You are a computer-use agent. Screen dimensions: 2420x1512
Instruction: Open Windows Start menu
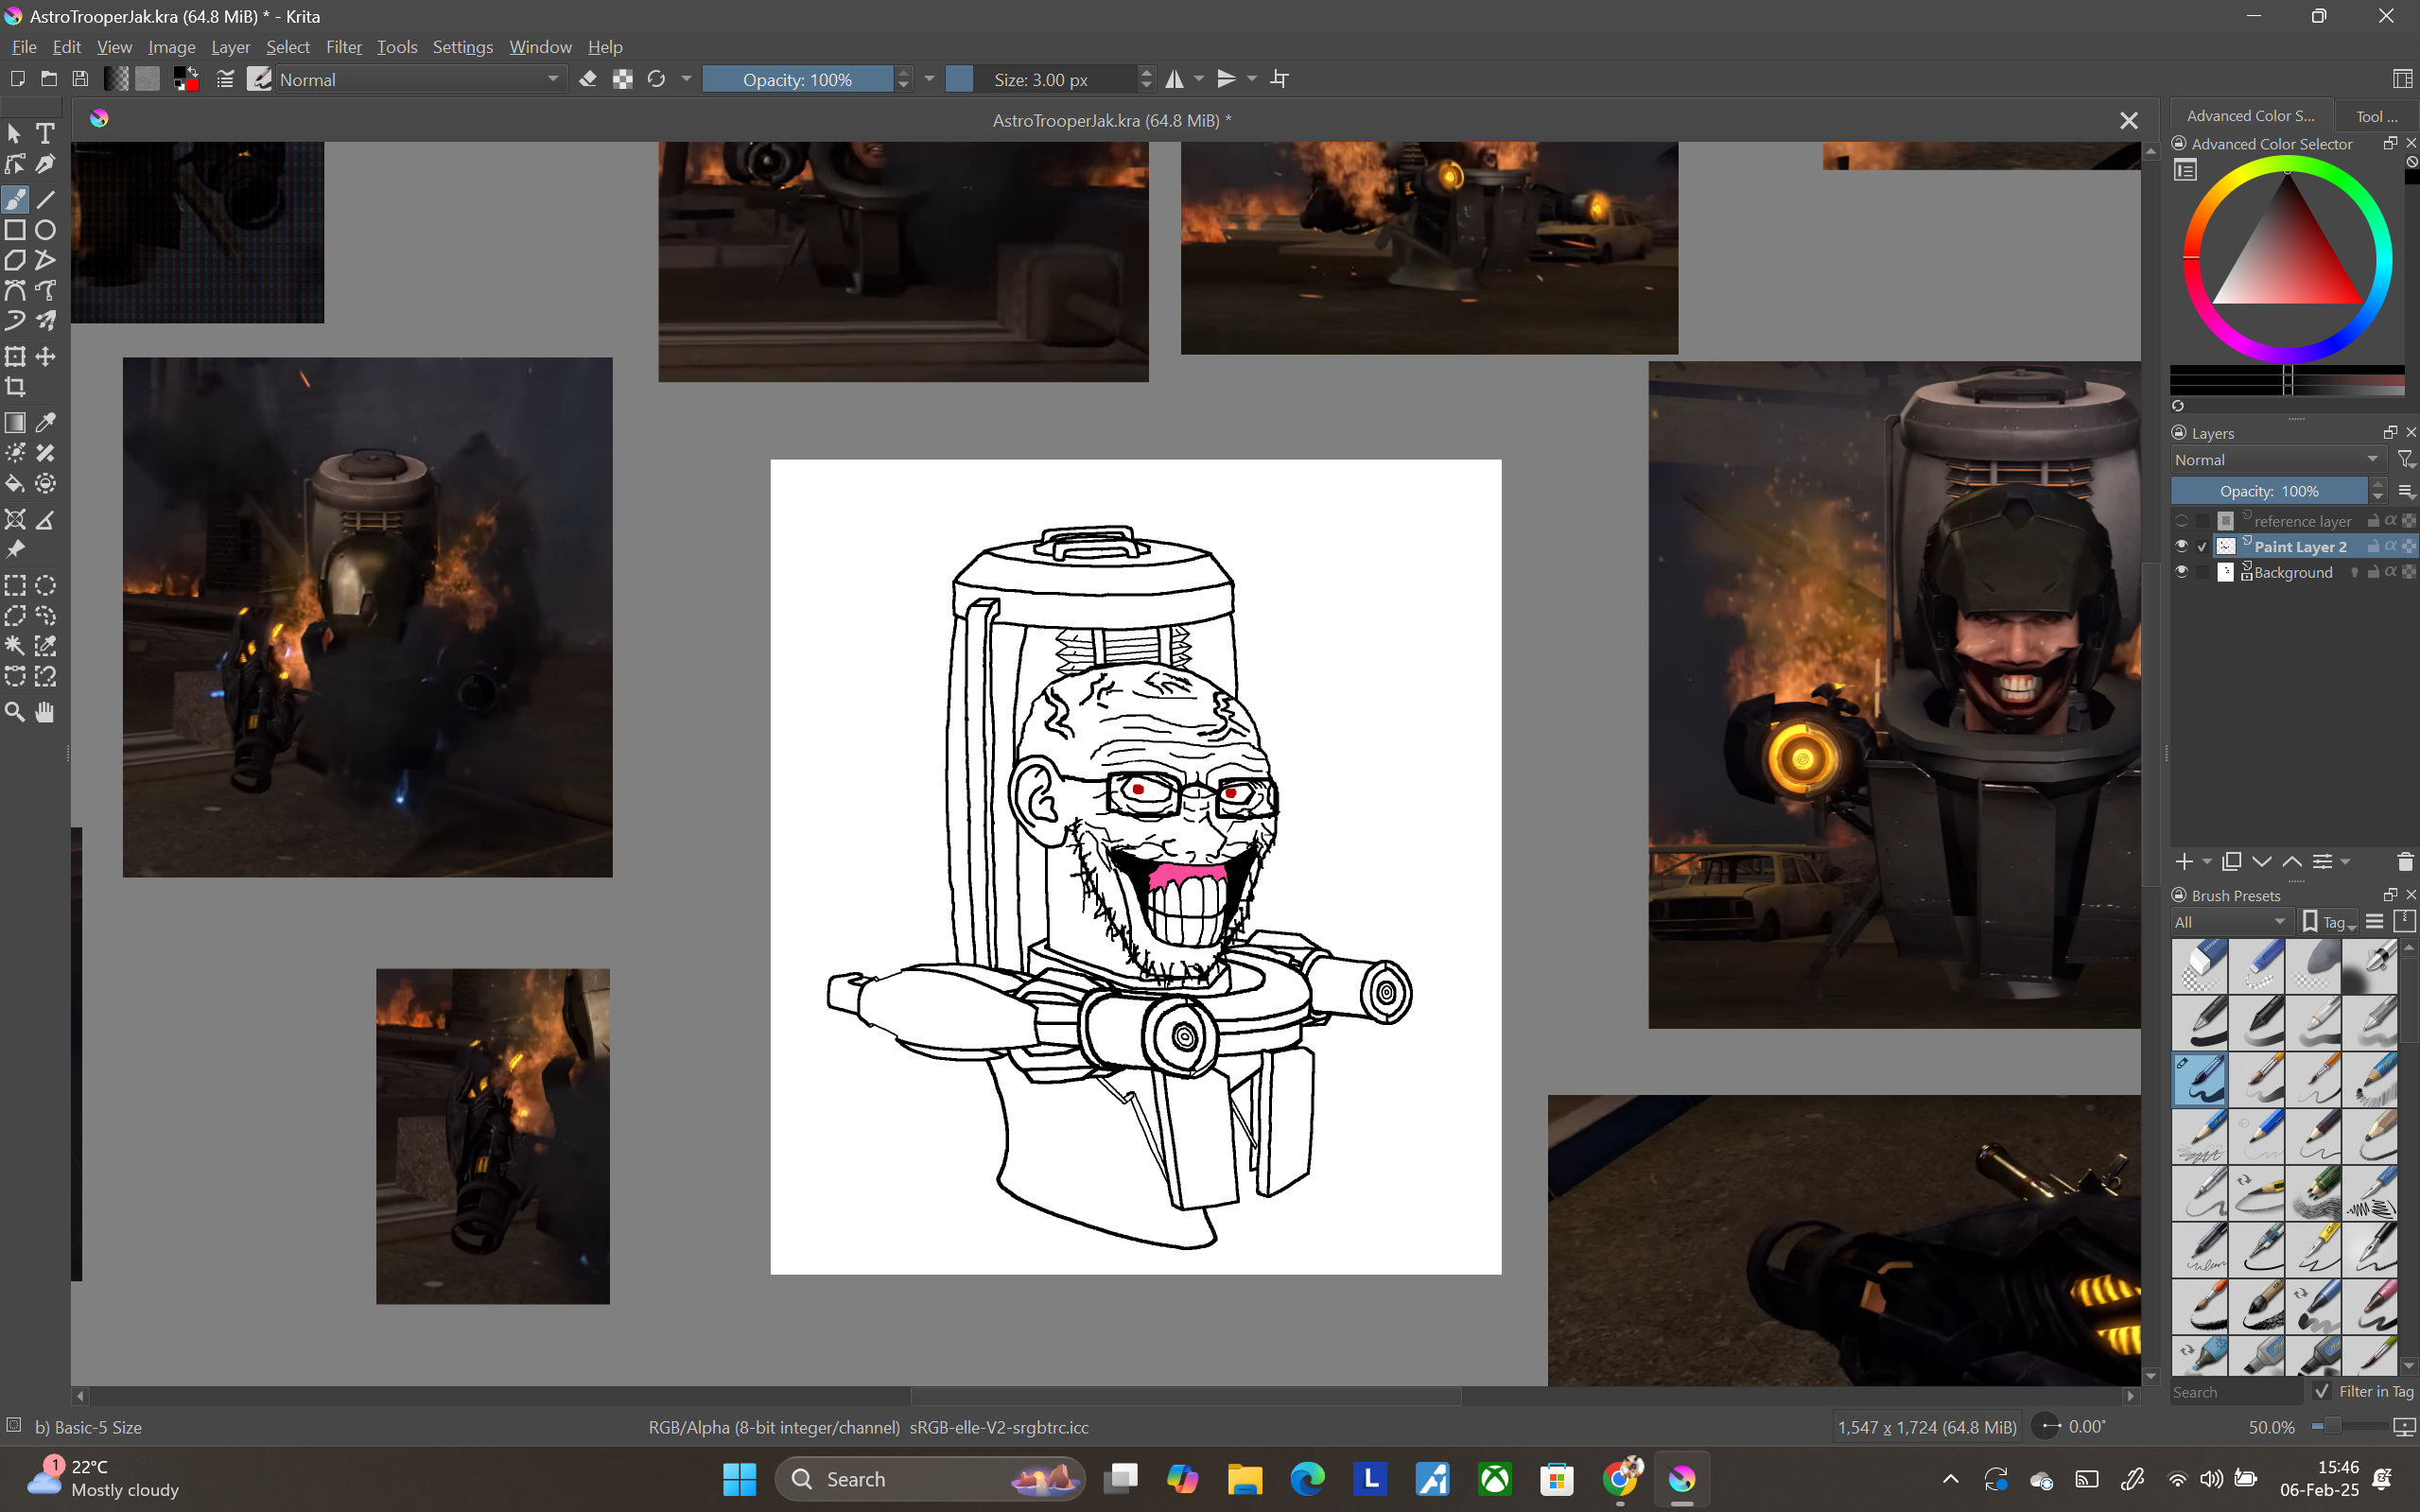(x=739, y=1479)
